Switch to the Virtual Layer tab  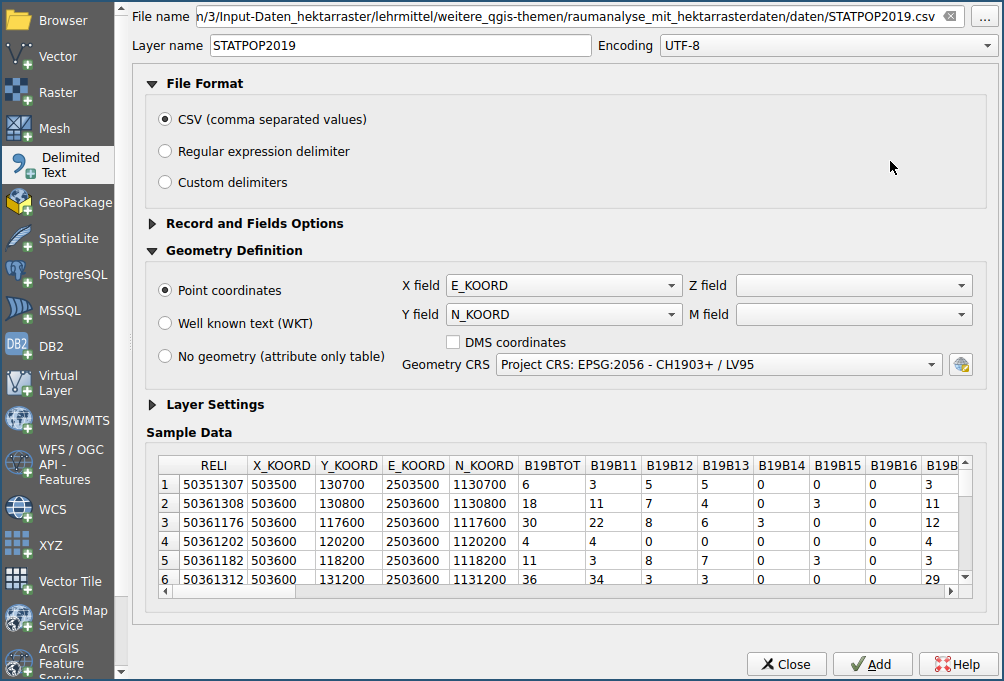(57, 383)
